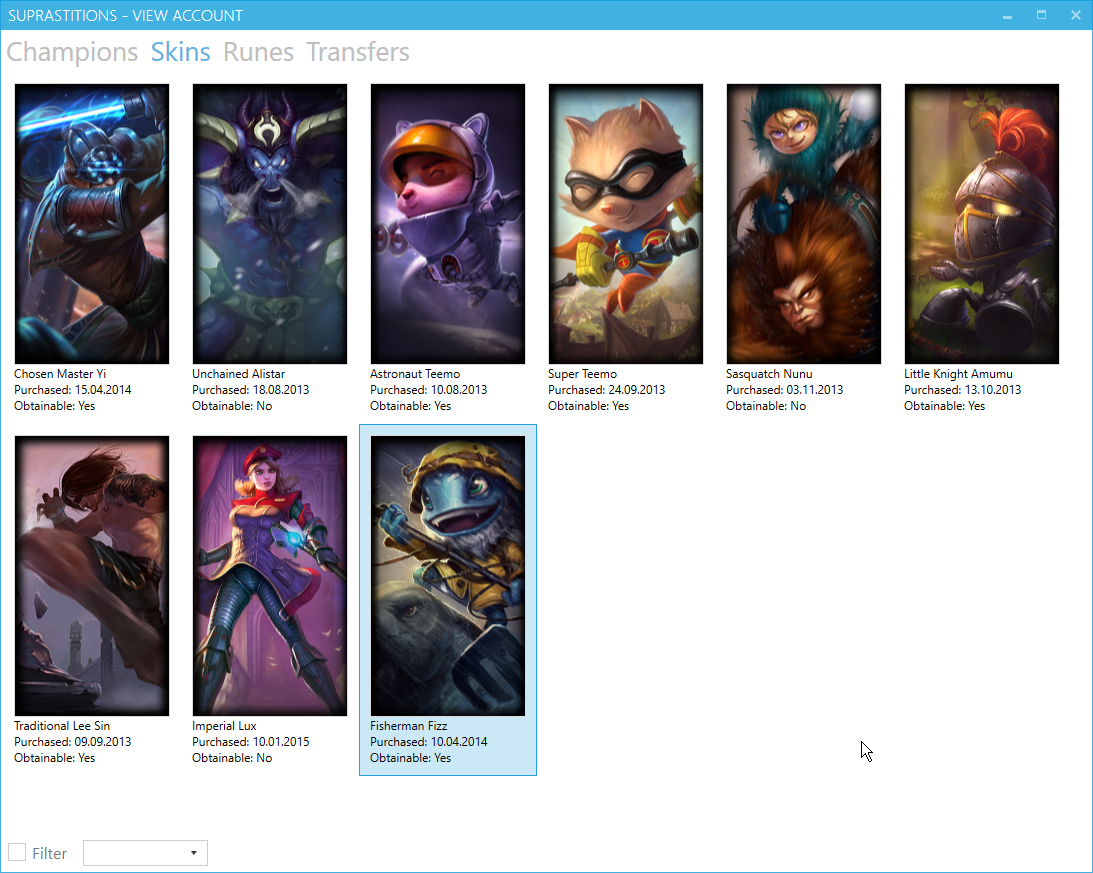This screenshot has height=873, width=1093.
Task: Close the View Account window
Action: click(x=1076, y=15)
